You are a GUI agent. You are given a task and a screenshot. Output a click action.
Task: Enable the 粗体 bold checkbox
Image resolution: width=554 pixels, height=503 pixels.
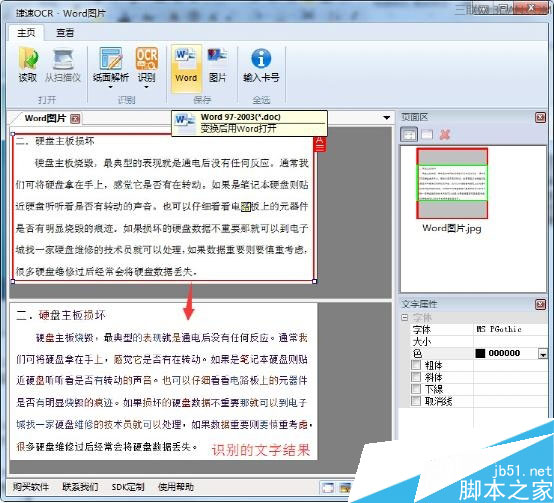[x=416, y=365]
